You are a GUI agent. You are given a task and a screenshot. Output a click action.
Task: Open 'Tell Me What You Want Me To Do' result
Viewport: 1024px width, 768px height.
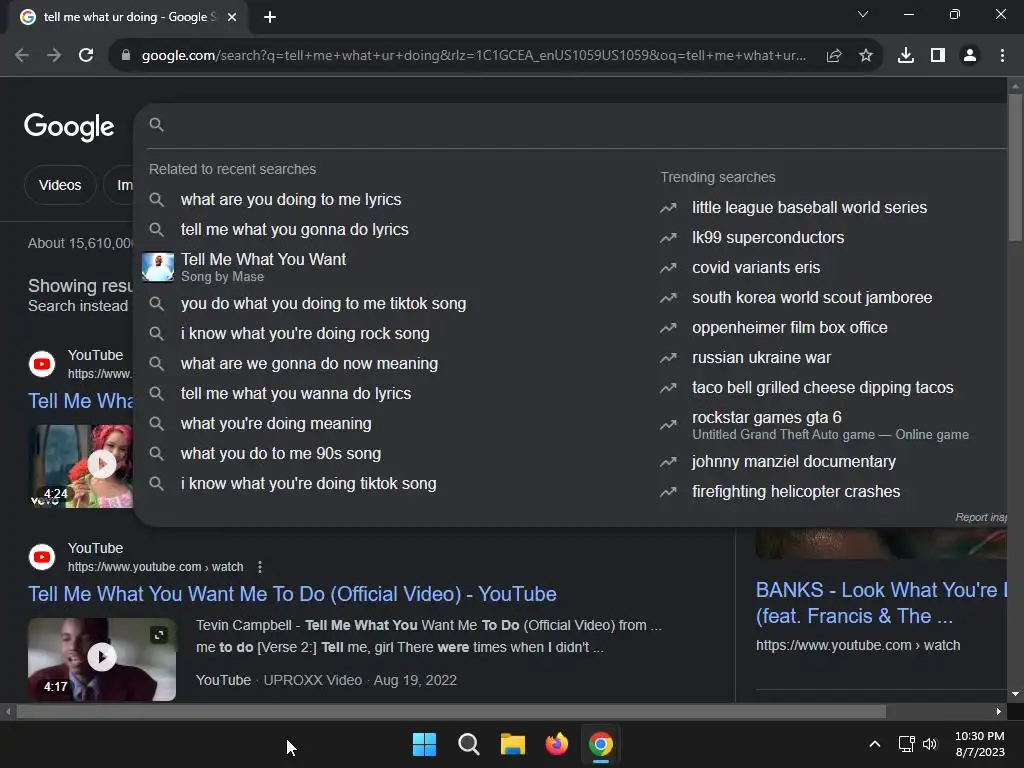click(x=292, y=594)
